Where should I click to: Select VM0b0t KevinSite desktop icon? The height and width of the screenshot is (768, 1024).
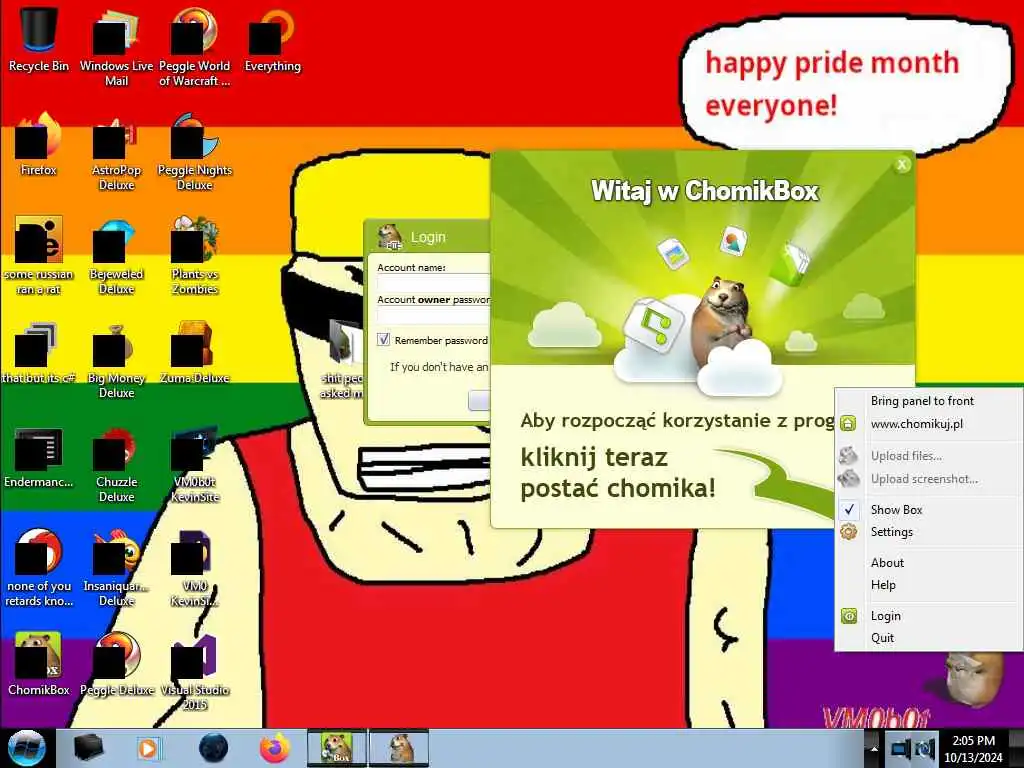pyautogui.click(x=195, y=464)
